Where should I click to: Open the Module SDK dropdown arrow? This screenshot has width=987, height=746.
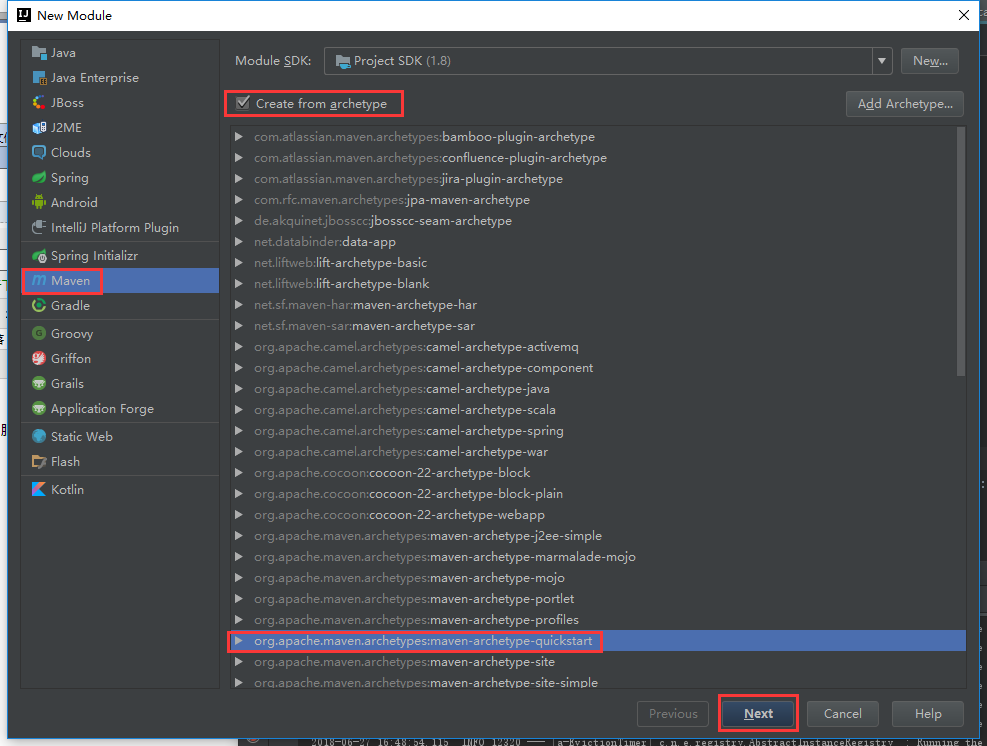[882, 61]
